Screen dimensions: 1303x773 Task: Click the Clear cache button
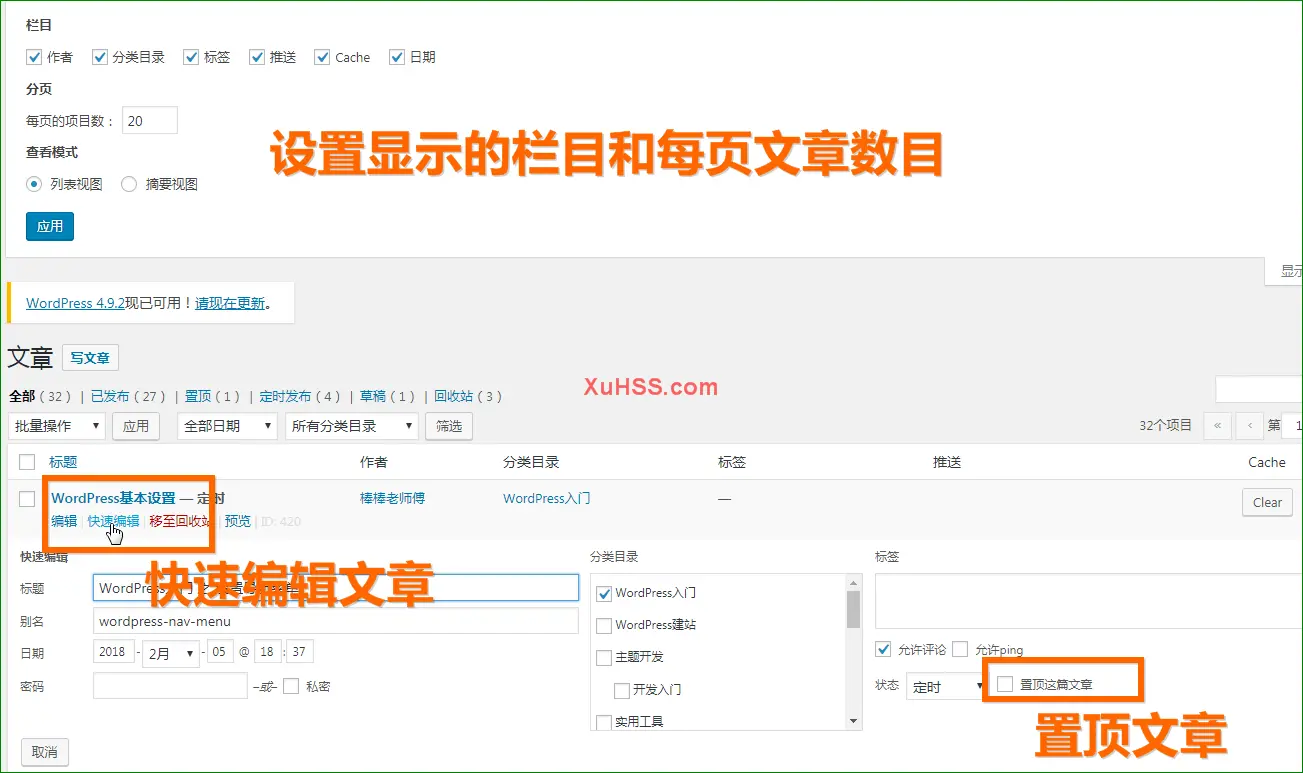tap(1267, 502)
